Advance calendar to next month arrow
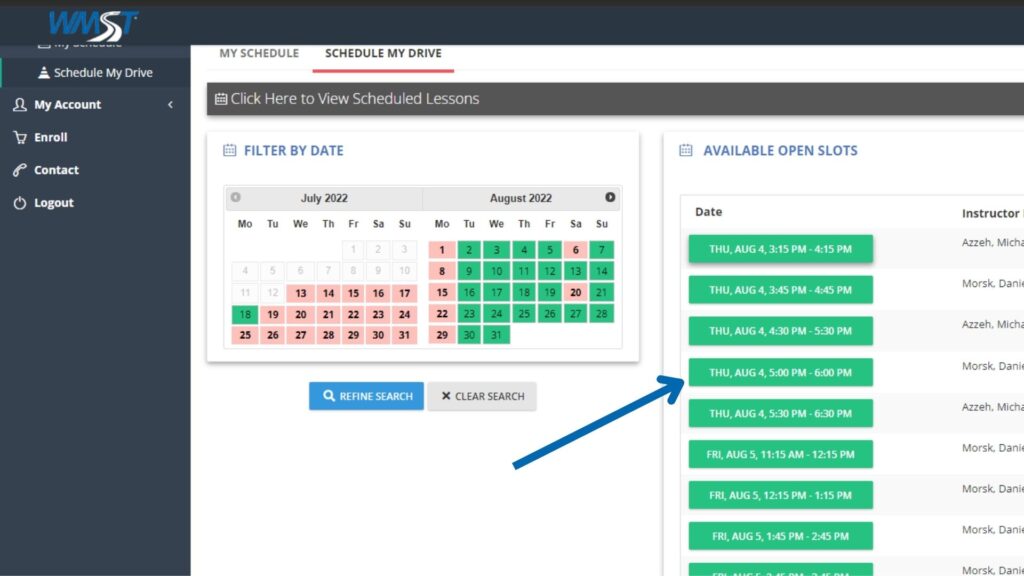Image resolution: width=1024 pixels, height=576 pixels. coord(610,197)
